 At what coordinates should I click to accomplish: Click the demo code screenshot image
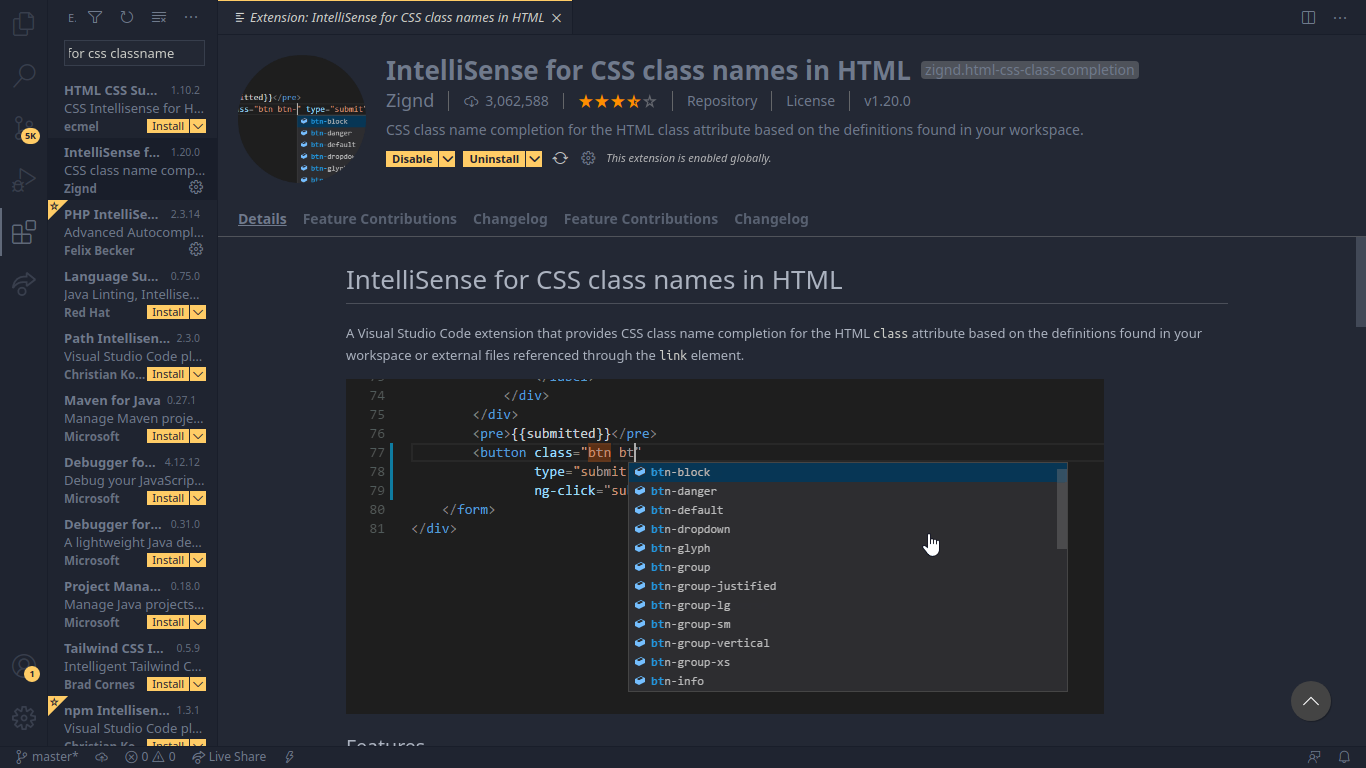[725, 546]
